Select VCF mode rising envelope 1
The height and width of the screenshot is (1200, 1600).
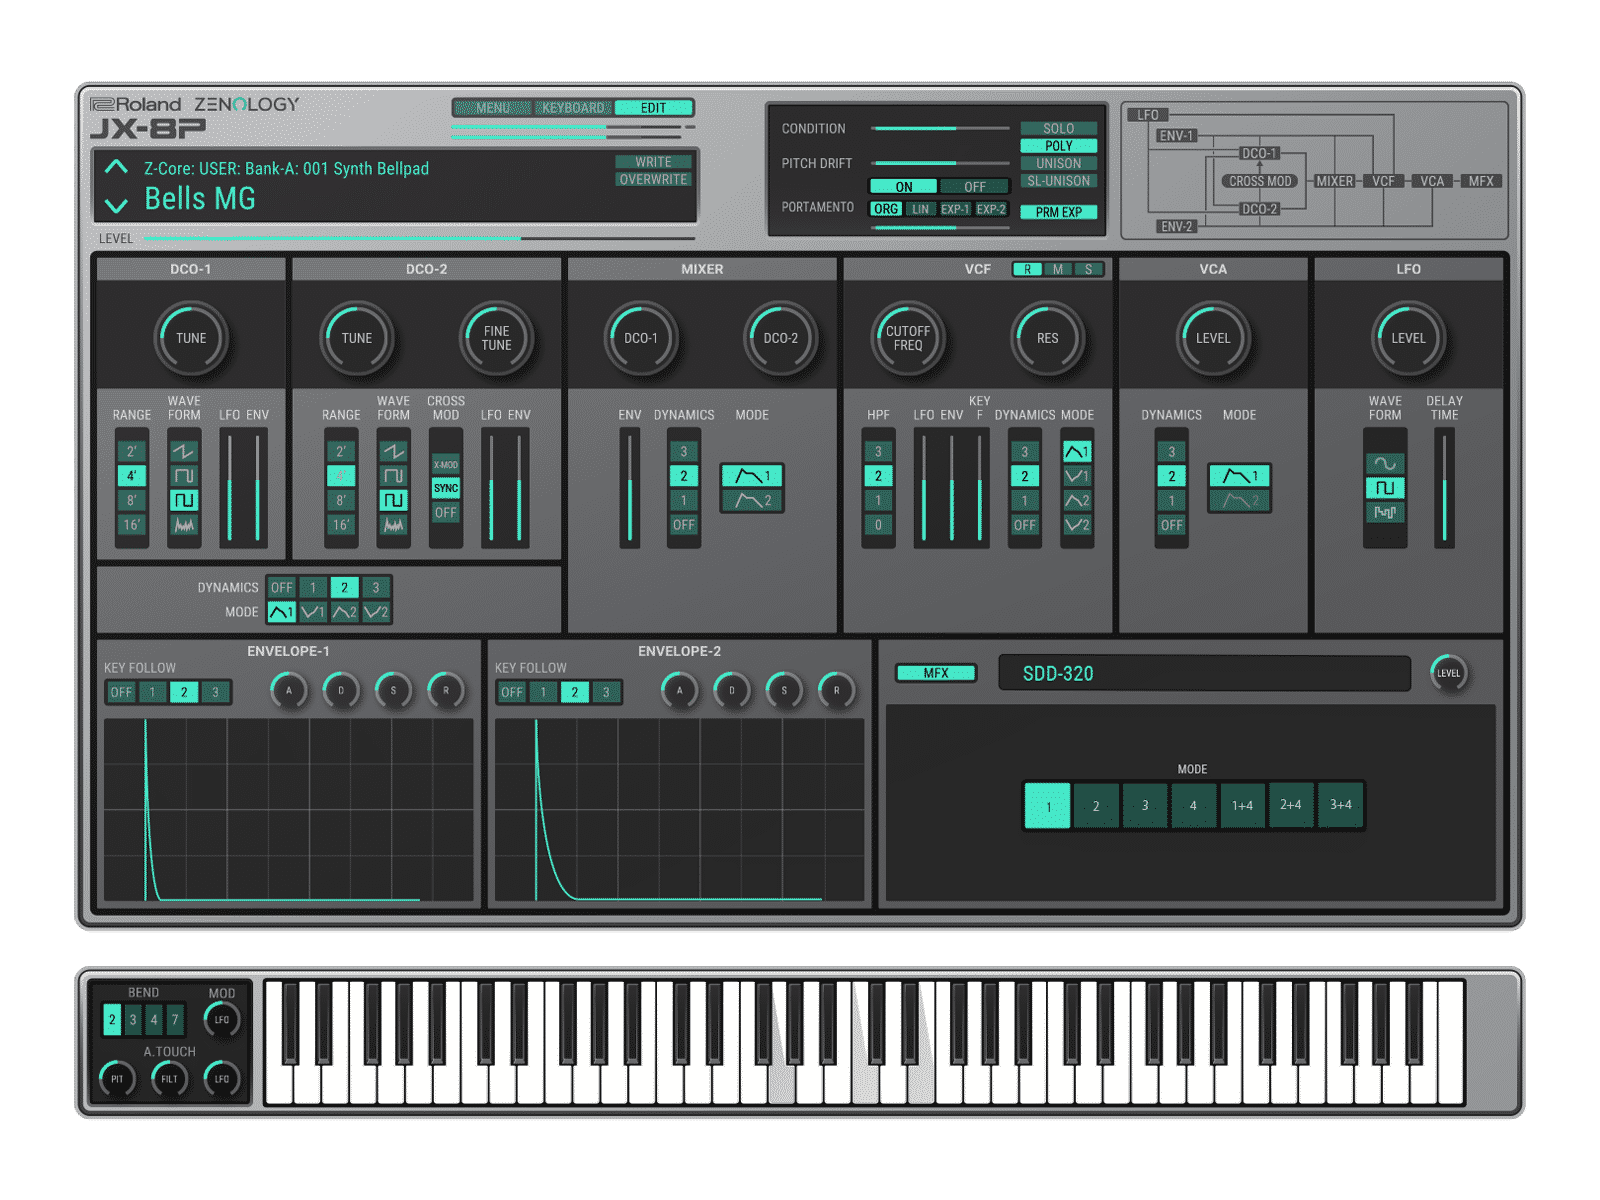click(1077, 452)
